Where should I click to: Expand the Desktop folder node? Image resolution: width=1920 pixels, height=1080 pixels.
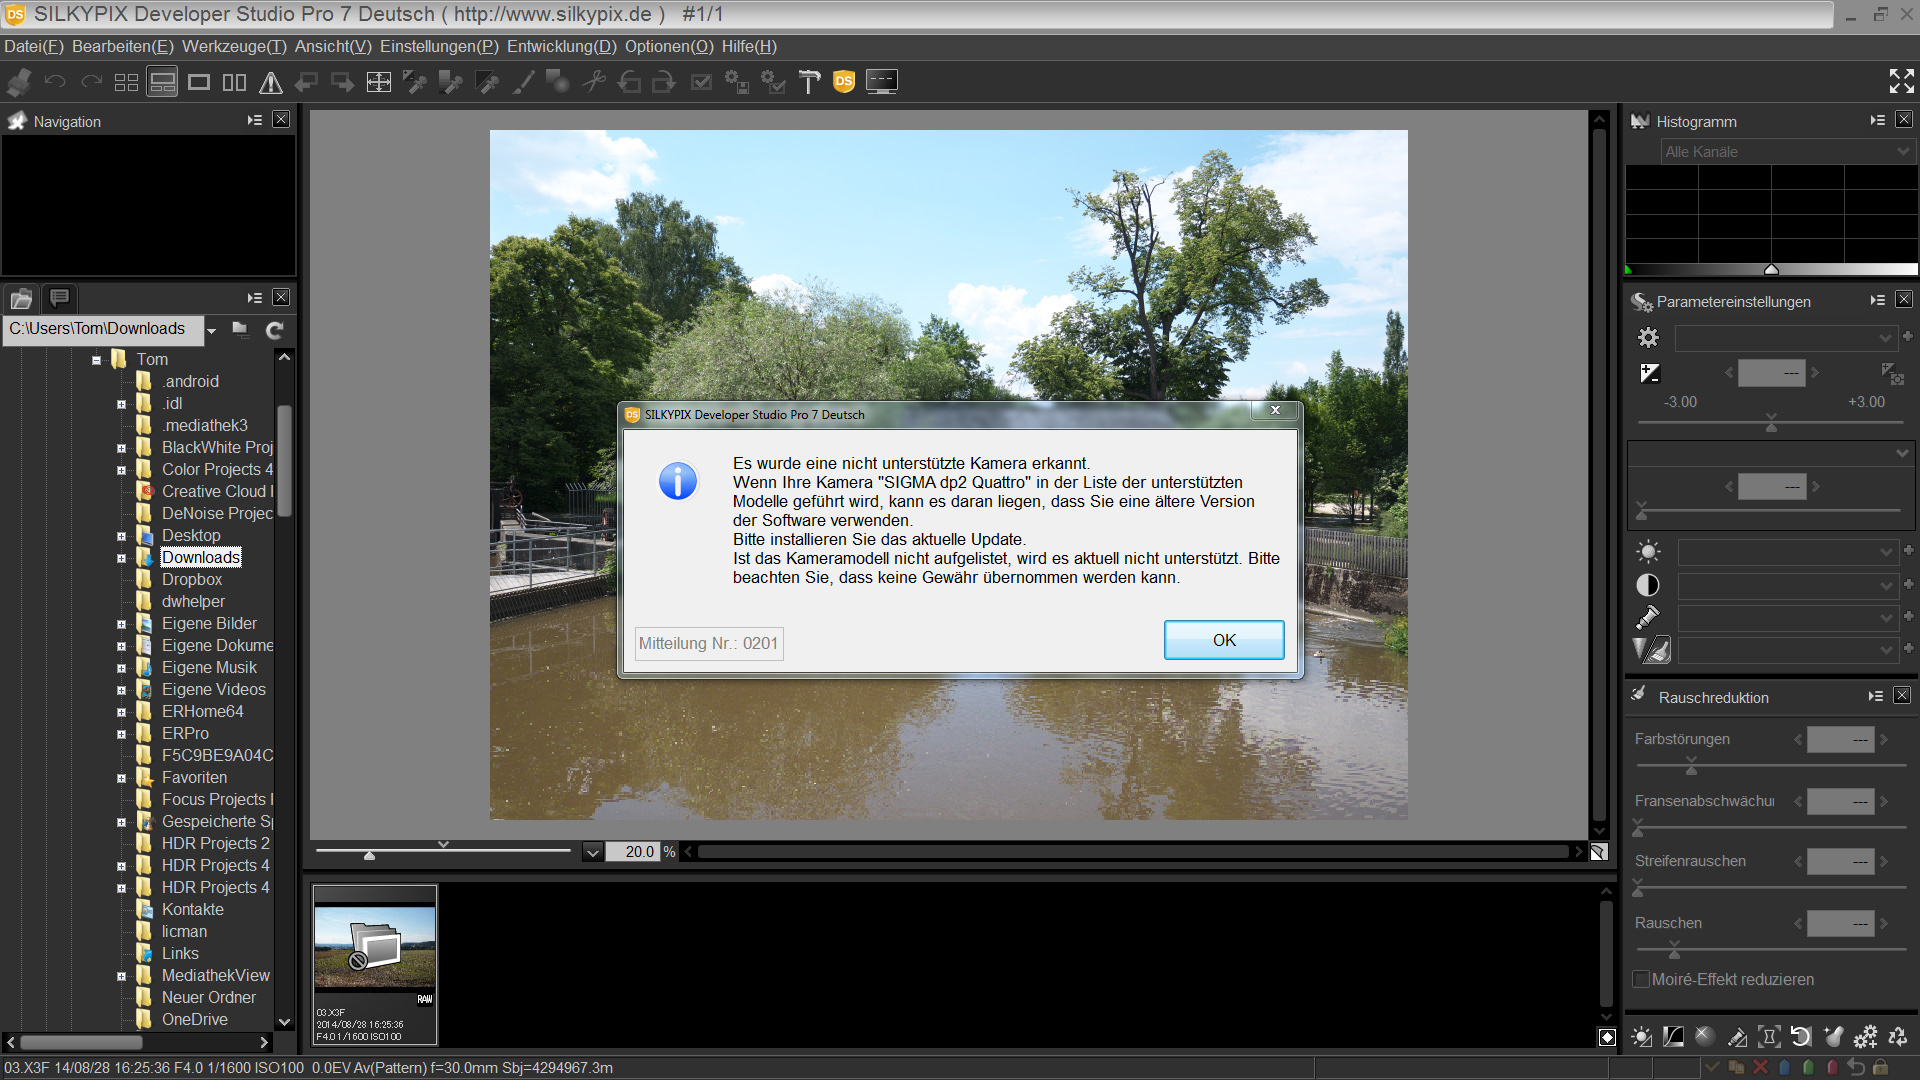(x=121, y=537)
